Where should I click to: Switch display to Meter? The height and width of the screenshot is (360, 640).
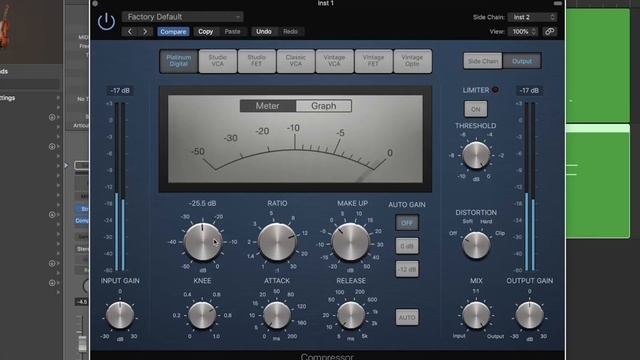[268, 106]
